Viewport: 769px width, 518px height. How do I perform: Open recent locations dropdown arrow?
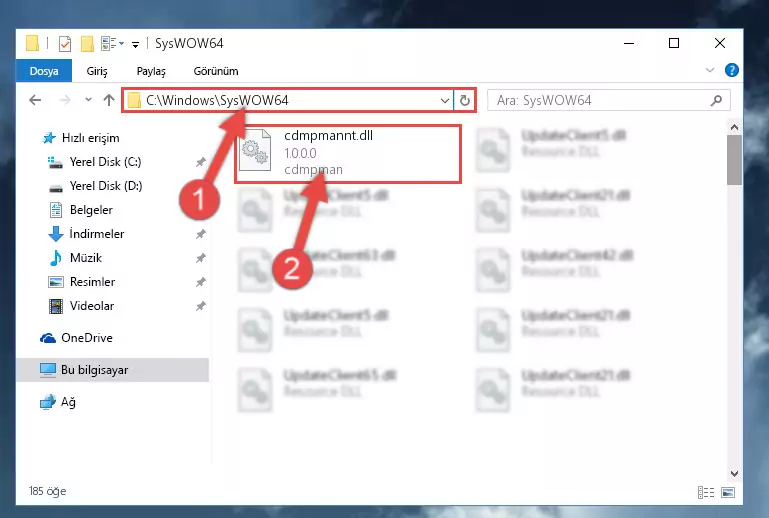[x=88, y=100]
